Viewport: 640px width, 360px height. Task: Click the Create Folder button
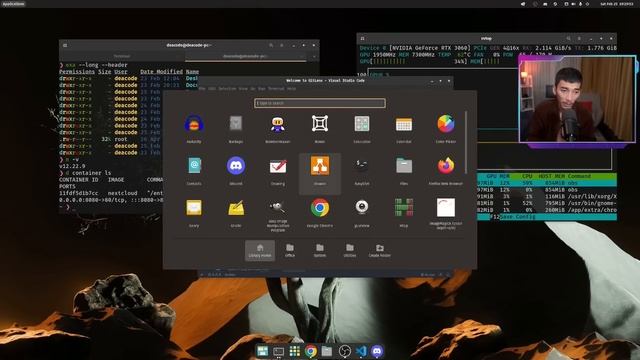pos(380,250)
